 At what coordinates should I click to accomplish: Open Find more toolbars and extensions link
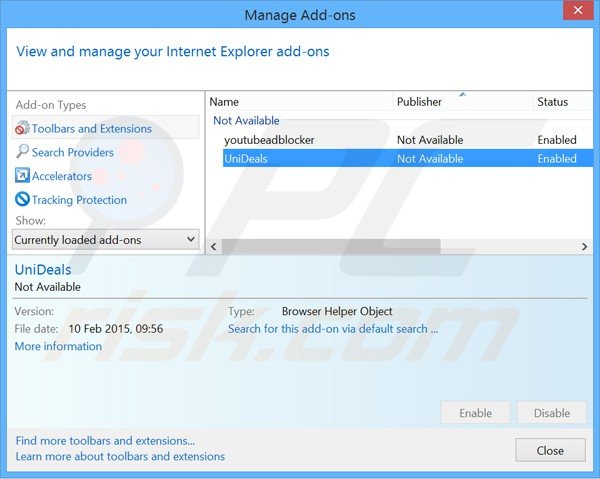[105, 441]
